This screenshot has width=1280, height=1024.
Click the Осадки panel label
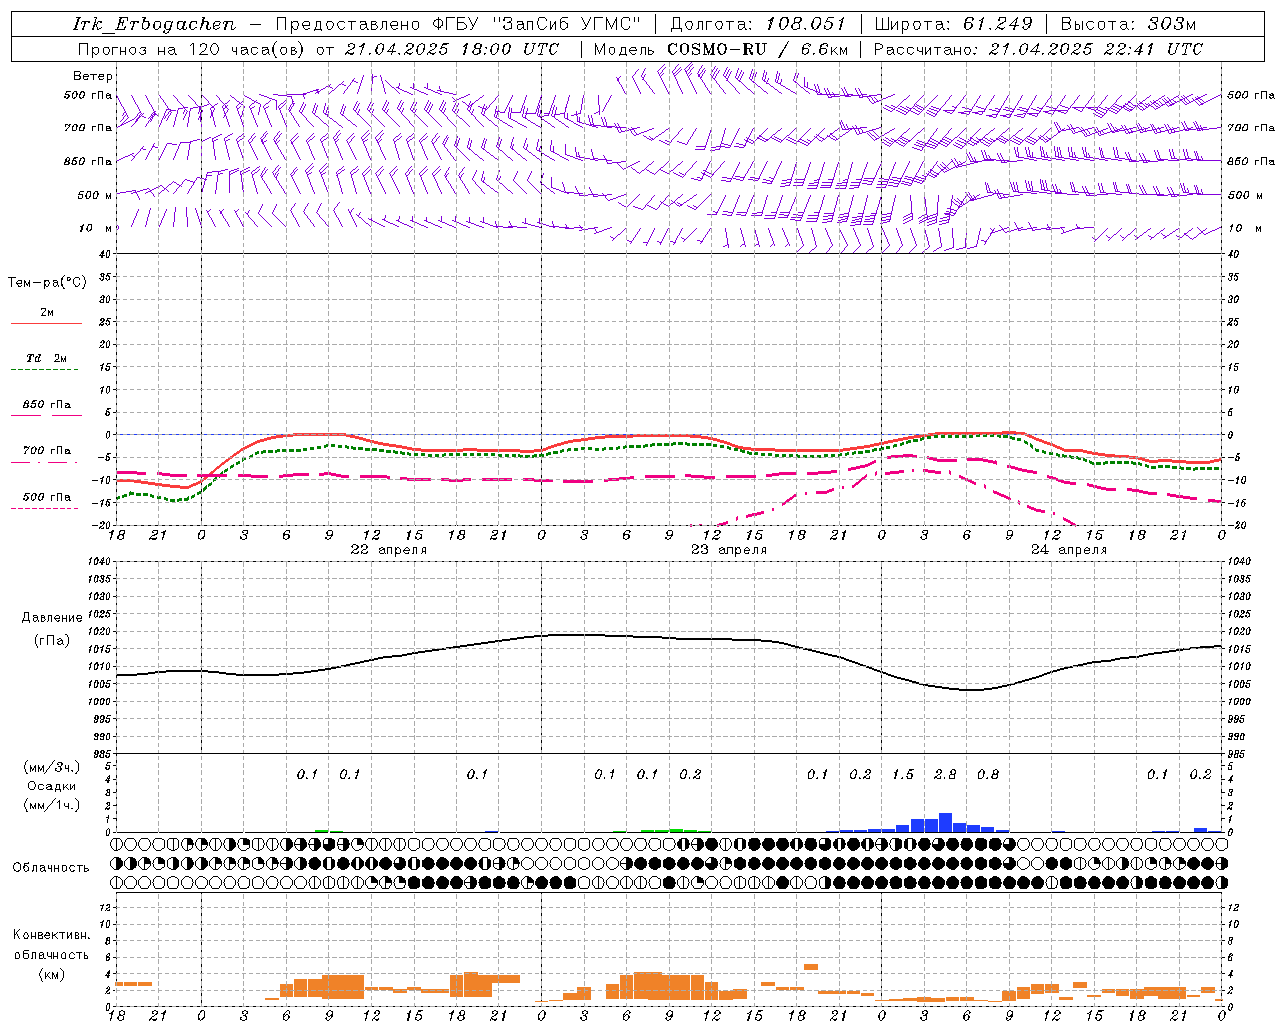click(51, 786)
